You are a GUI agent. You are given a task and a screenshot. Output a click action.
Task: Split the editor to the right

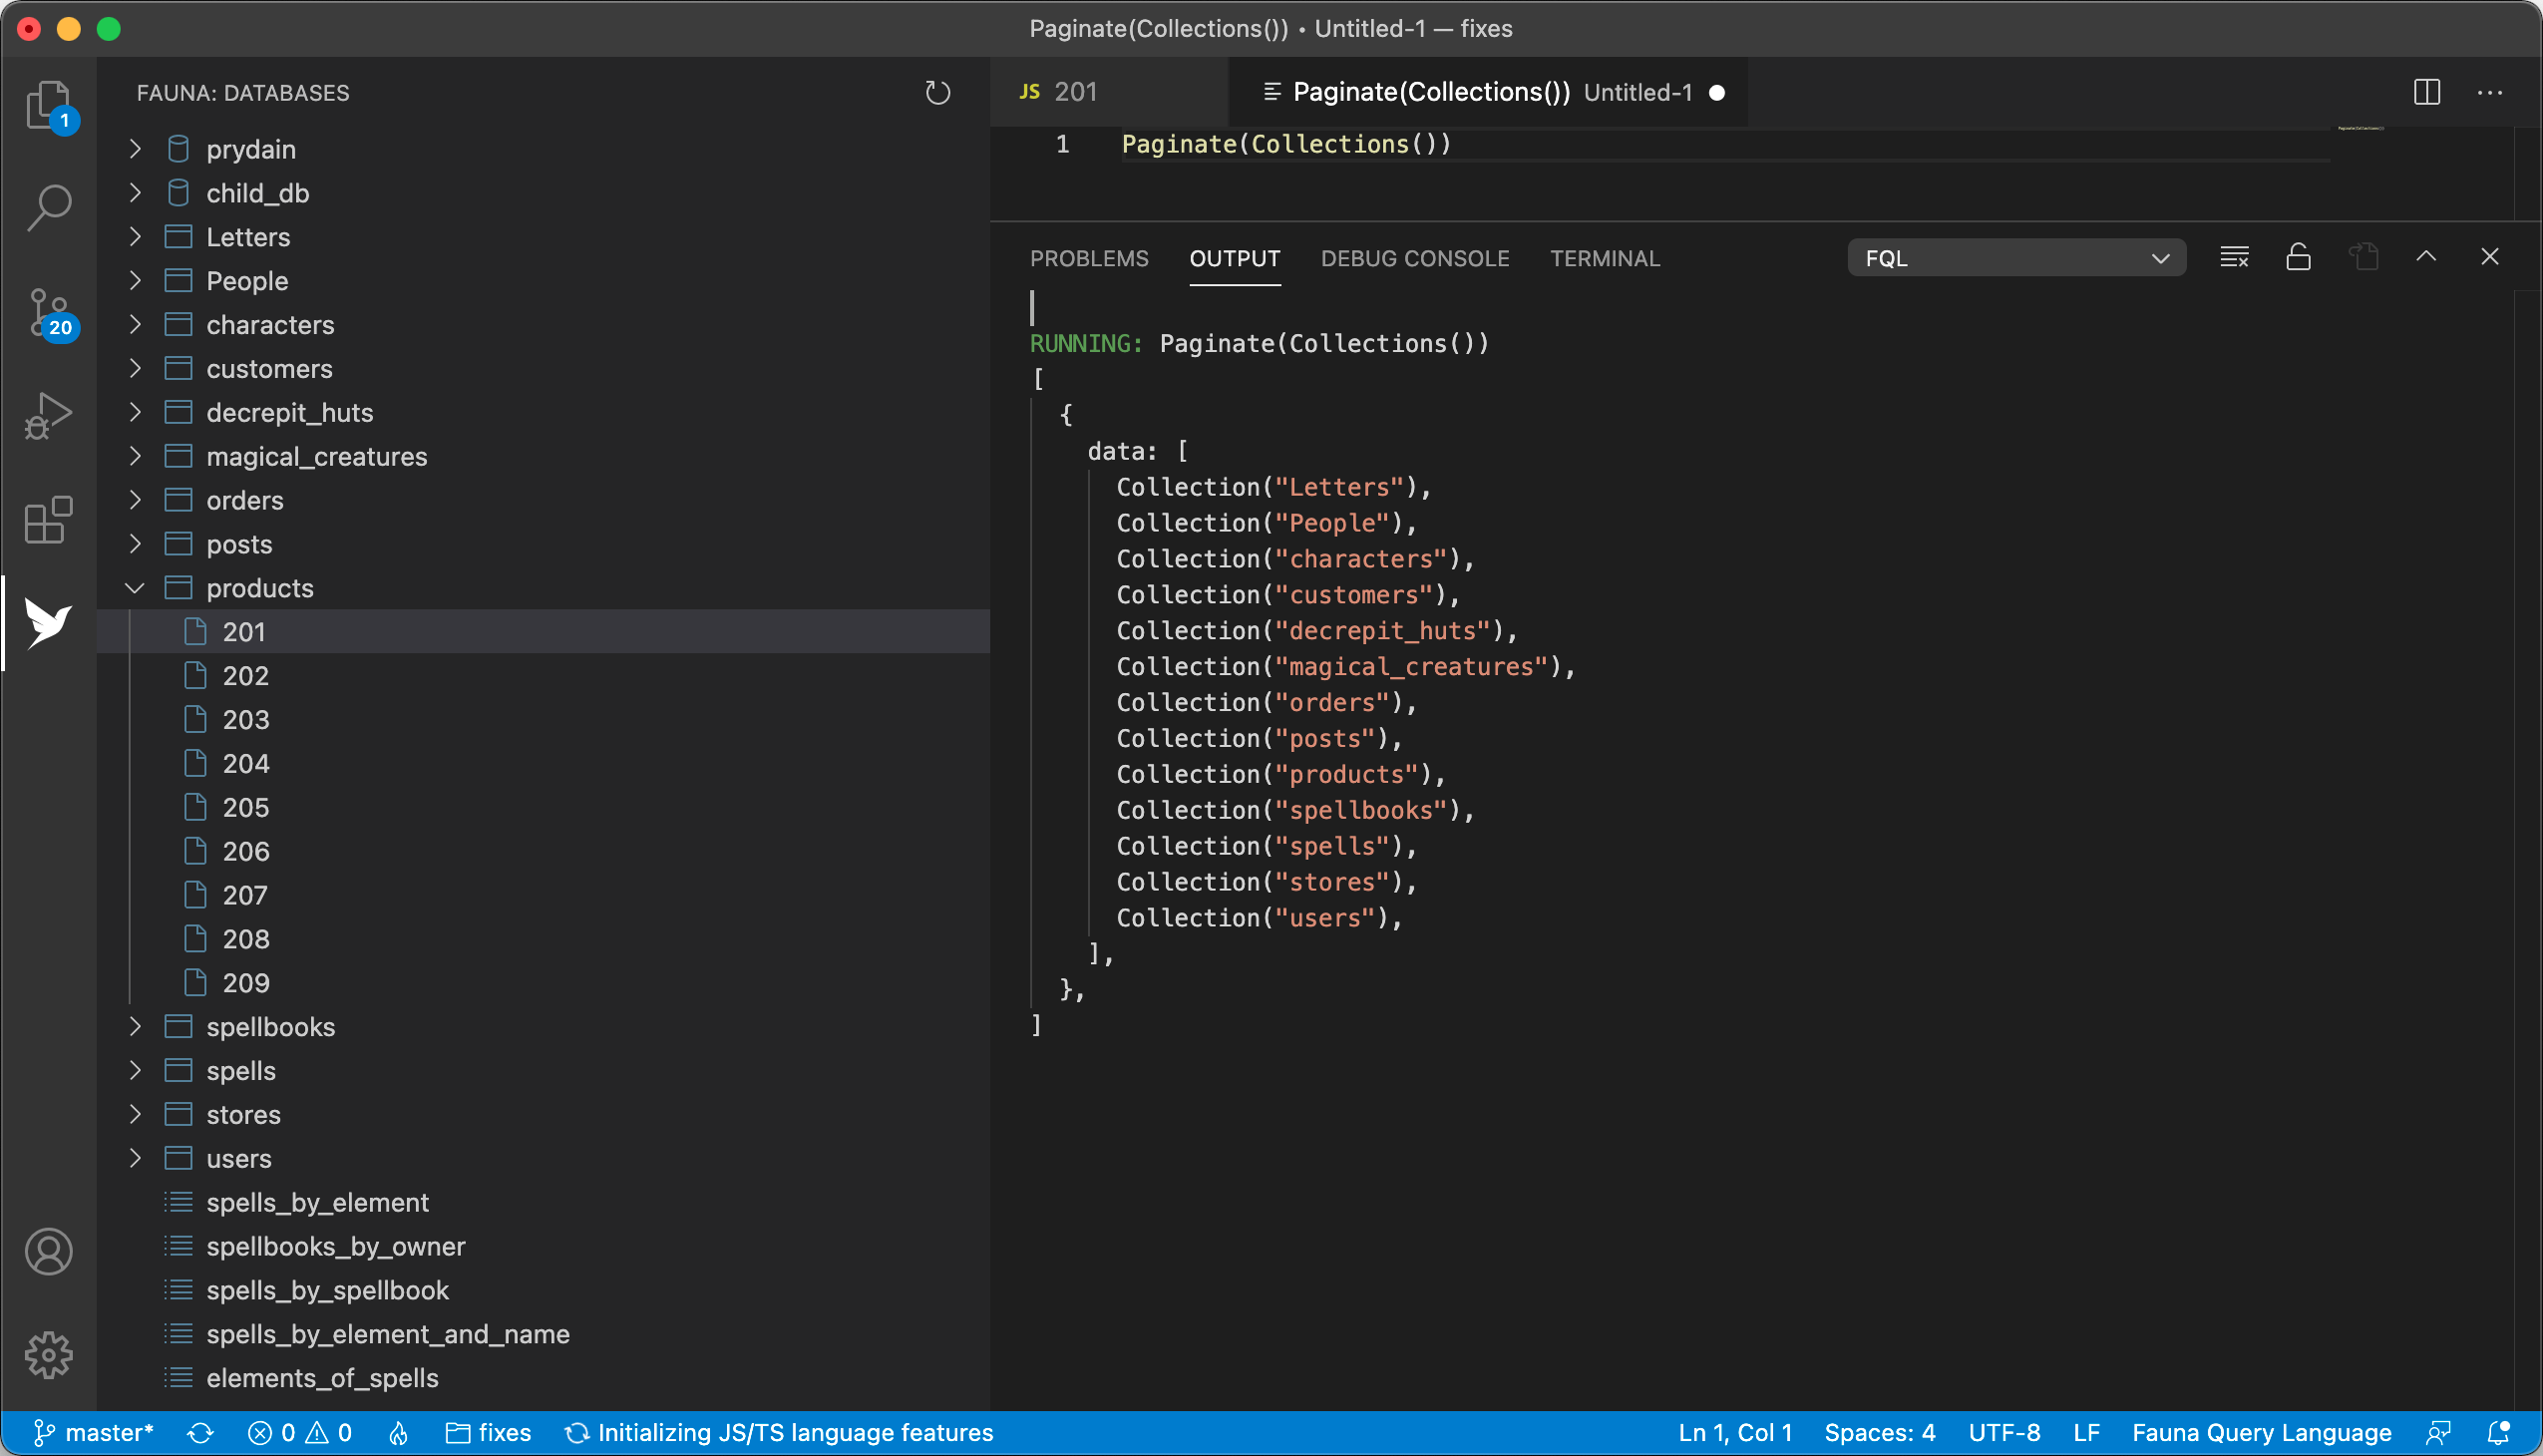[x=2427, y=92]
